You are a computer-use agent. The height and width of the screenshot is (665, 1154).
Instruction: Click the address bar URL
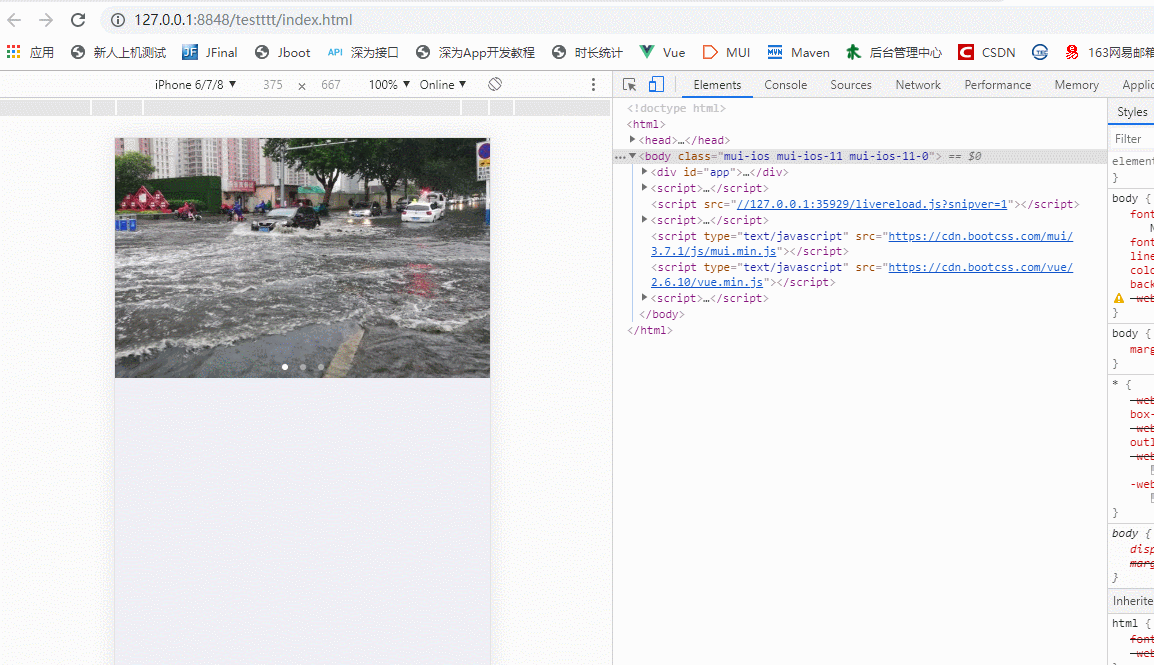pyautogui.click(x=244, y=20)
